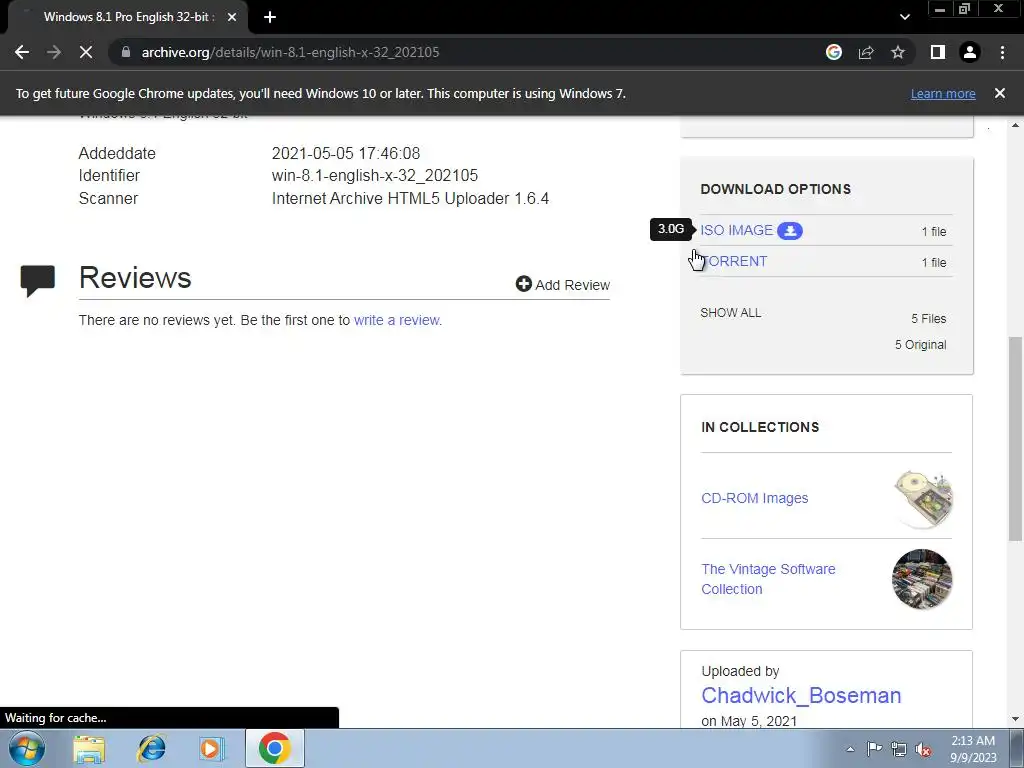1024x768 pixels.
Task: Open Windows Explorer from the taskbar
Action: point(89,748)
